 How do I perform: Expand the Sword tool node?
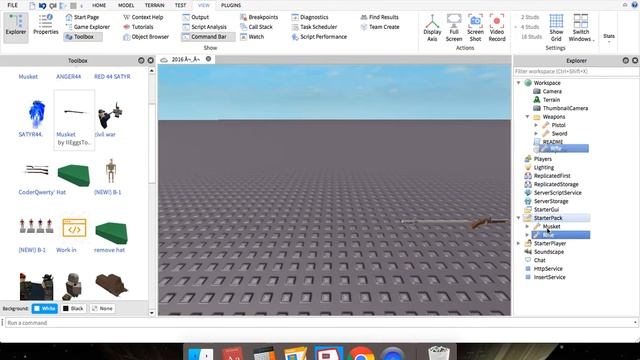pos(536,133)
